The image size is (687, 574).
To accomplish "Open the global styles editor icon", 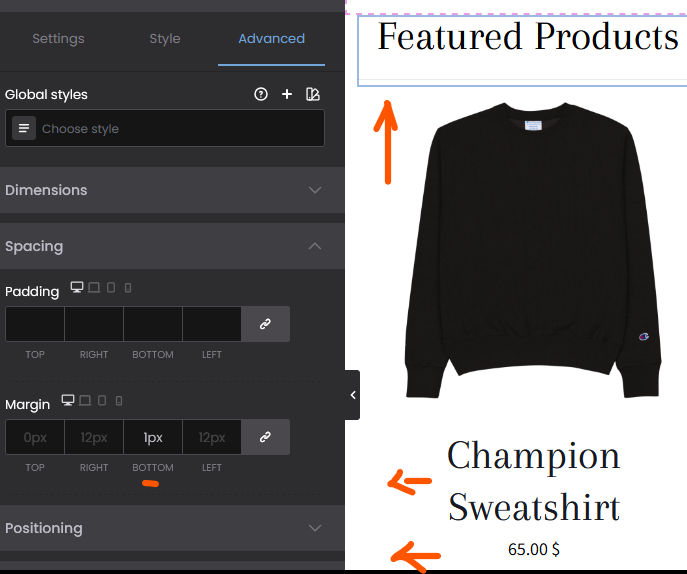I will (x=313, y=94).
